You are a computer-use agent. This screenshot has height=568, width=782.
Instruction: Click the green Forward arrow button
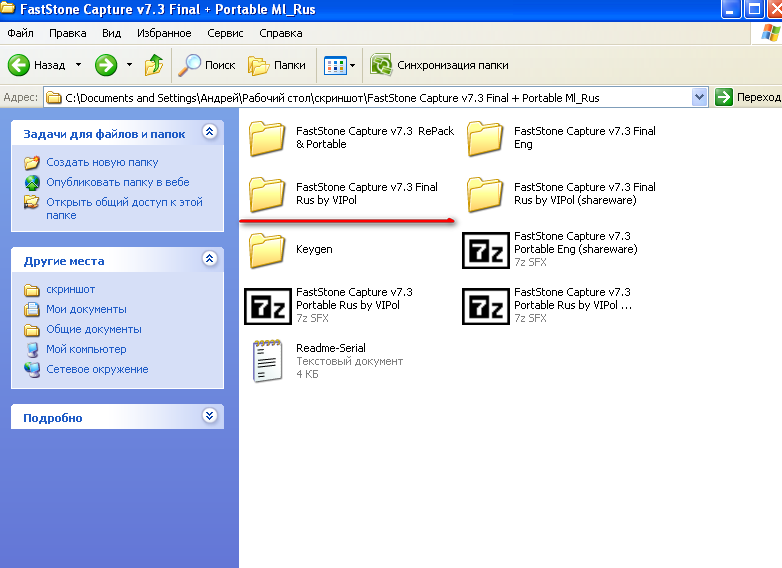click(x=106, y=65)
